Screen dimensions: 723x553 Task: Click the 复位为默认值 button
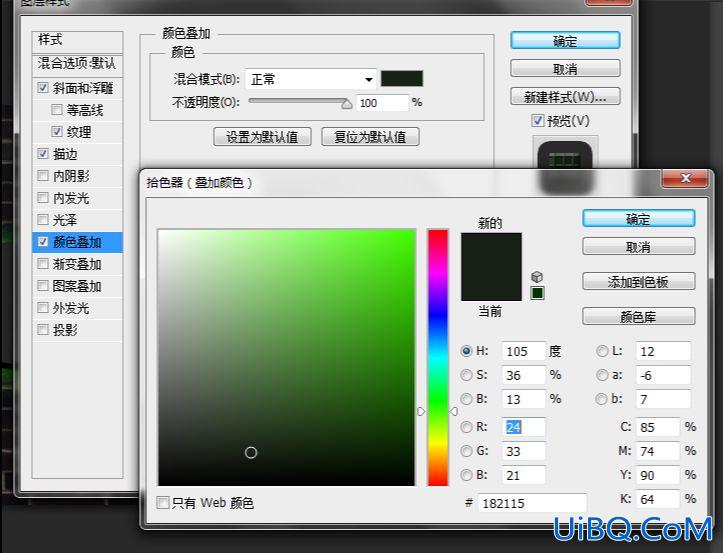click(x=370, y=137)
